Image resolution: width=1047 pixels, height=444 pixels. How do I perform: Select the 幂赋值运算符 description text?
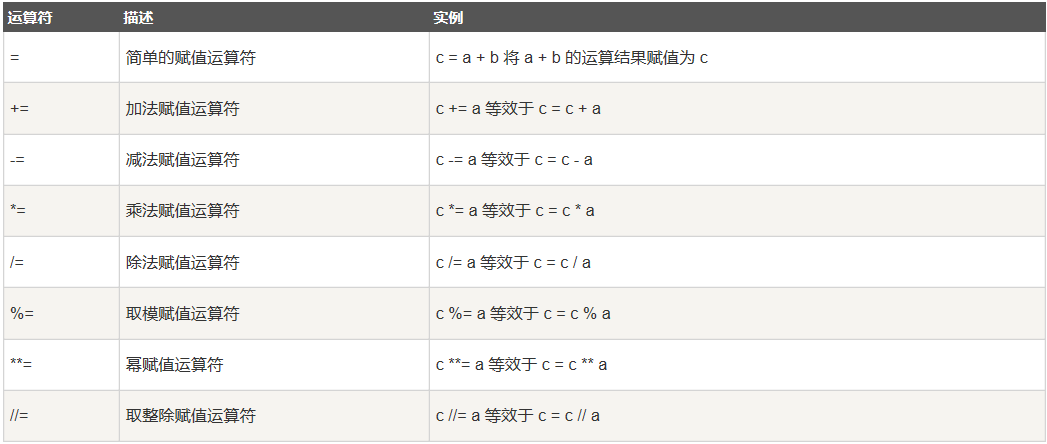(174, 365)
